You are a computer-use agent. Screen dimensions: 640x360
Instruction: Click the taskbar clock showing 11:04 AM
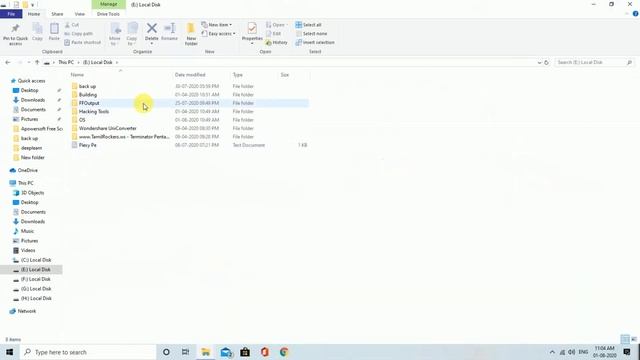pos(604,352)
